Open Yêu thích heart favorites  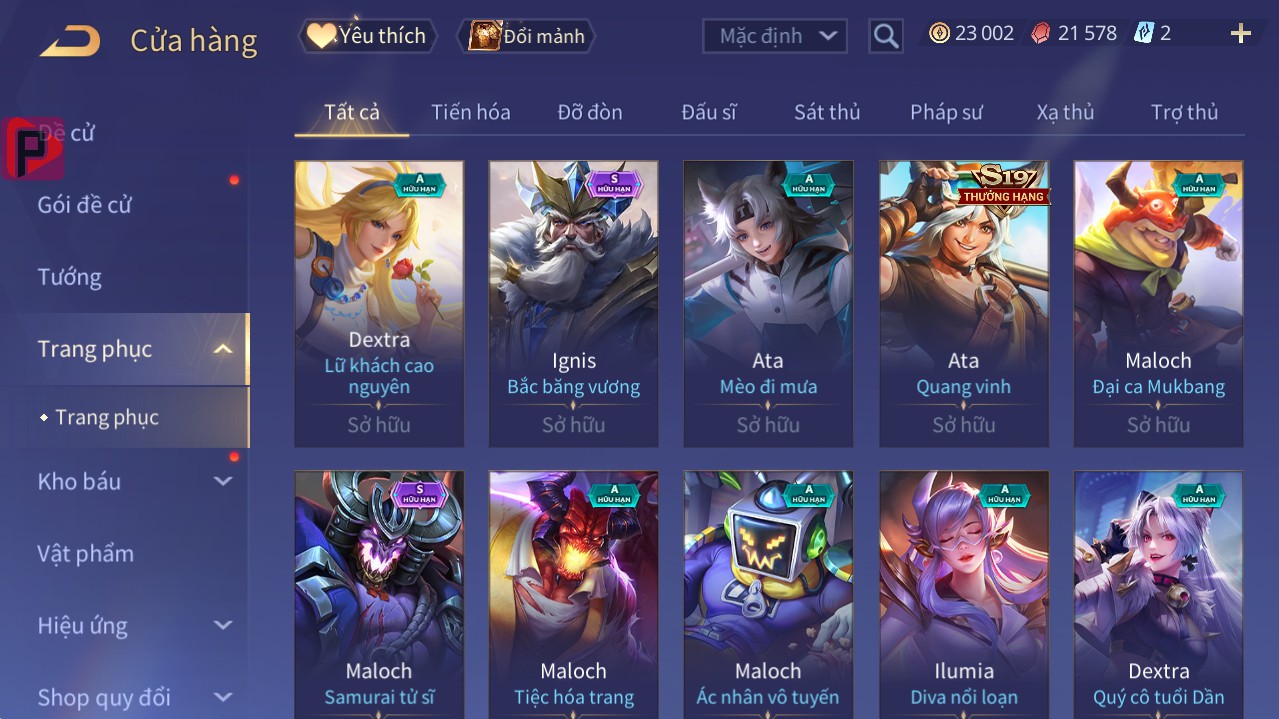(x=367, y=36)
